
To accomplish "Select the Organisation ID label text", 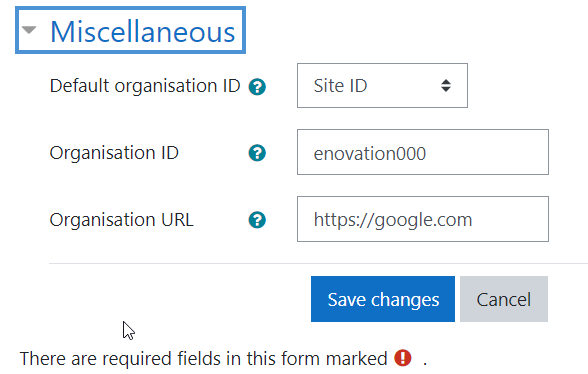I will click(114, 153).
